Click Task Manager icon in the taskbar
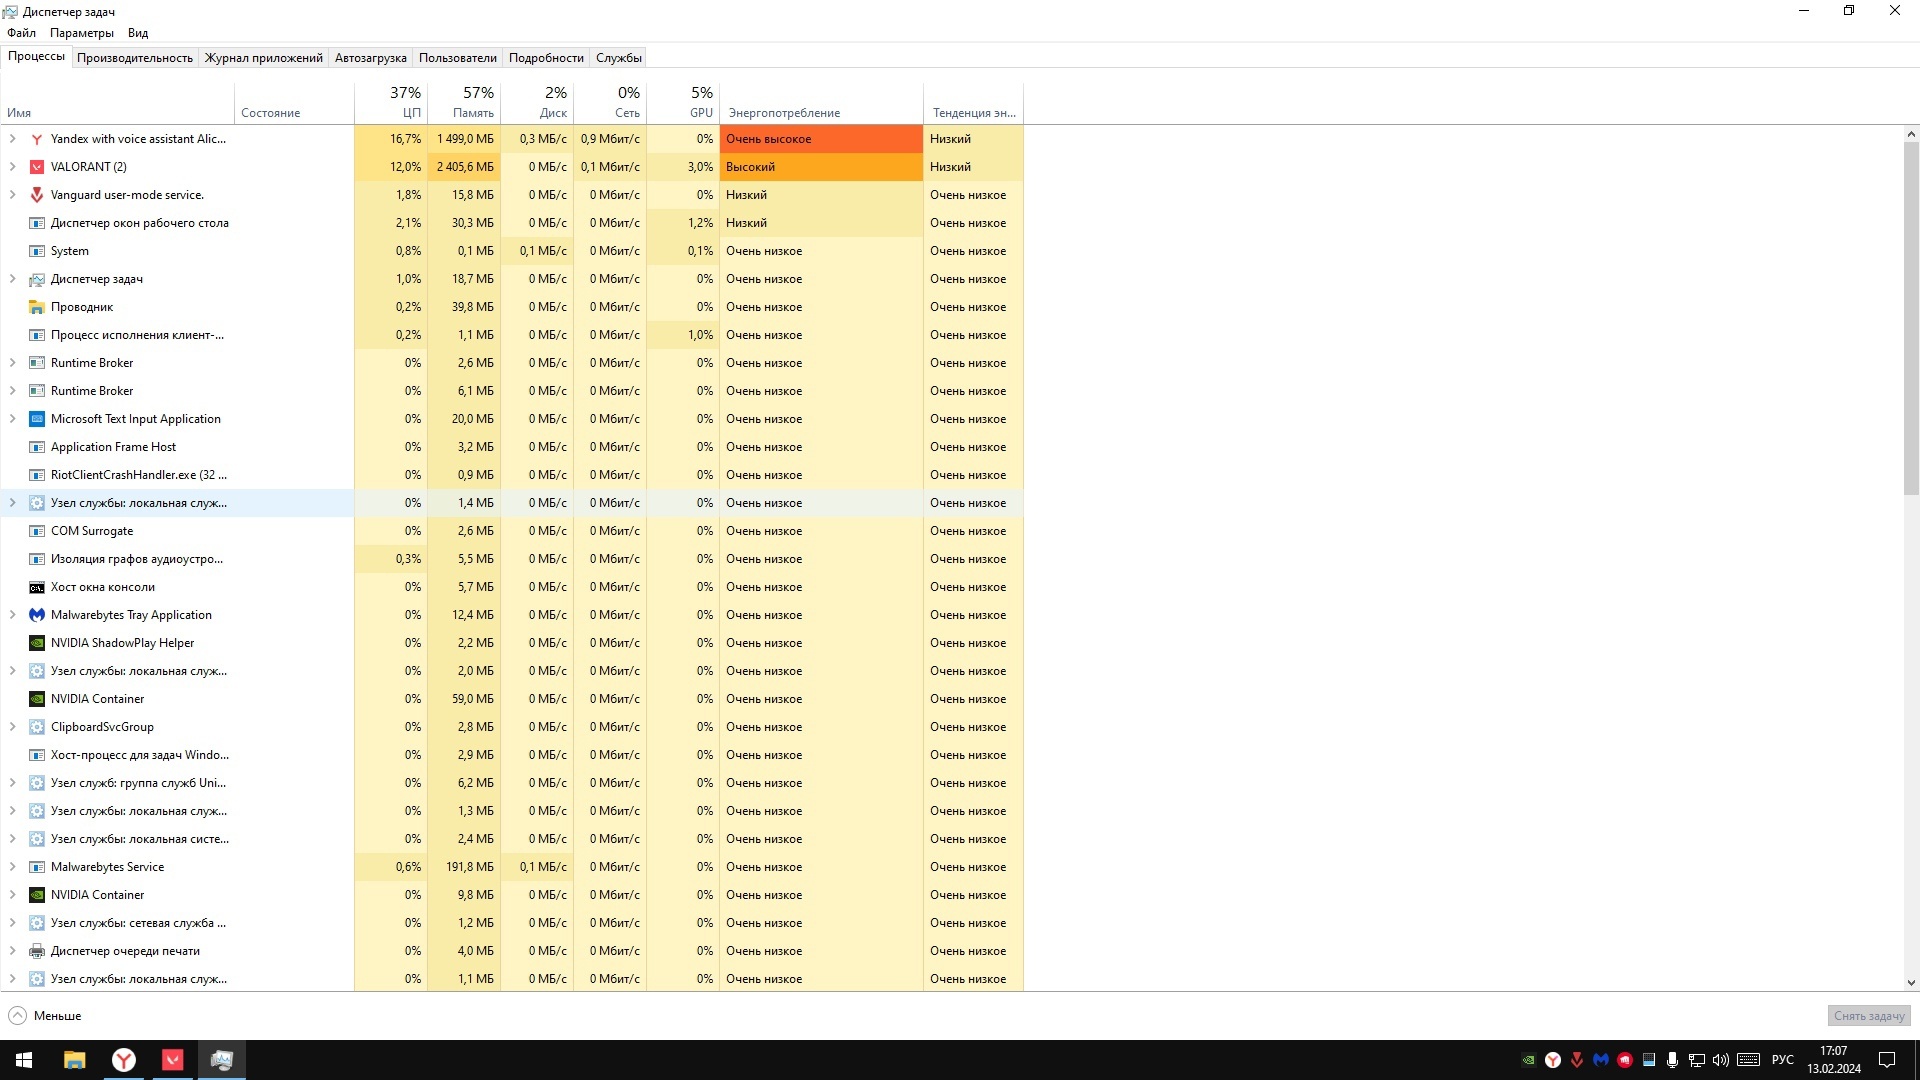 (221, 1060)
